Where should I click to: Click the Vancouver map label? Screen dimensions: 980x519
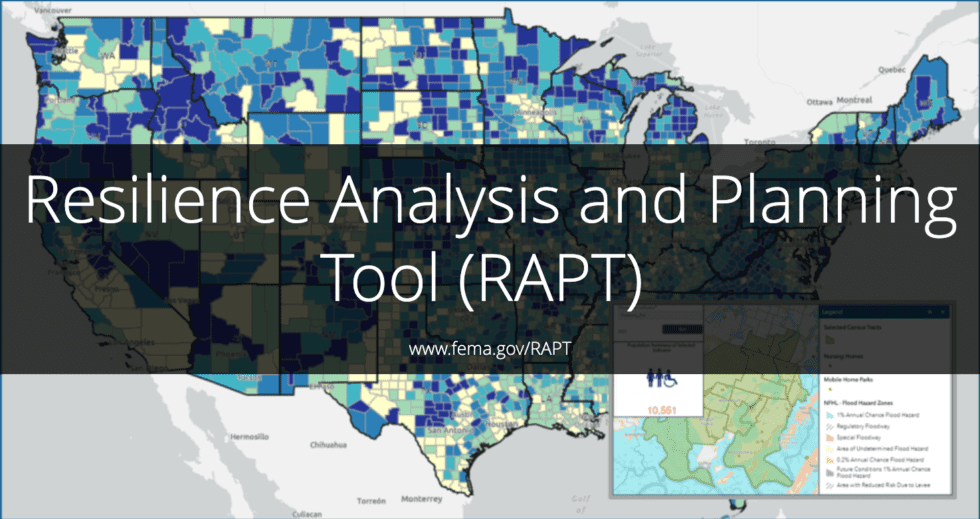pyautogui.click(x=54, y=10)
